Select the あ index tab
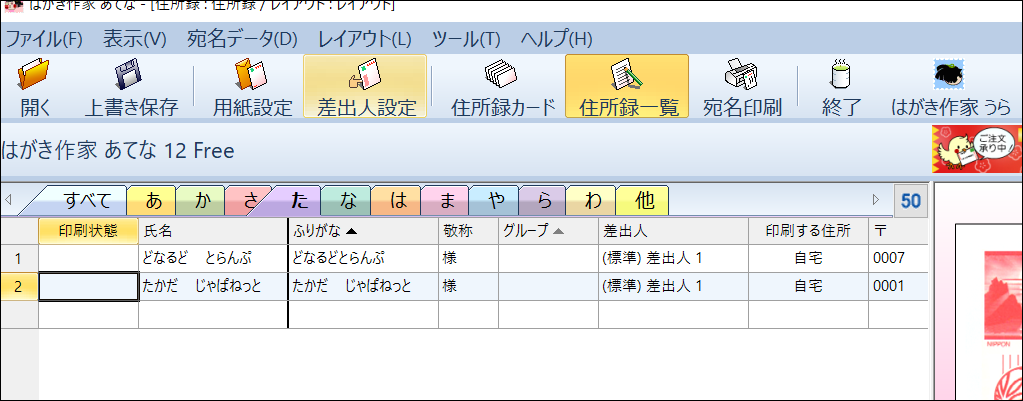The image size is (1023, 401). tap(153, 201)
